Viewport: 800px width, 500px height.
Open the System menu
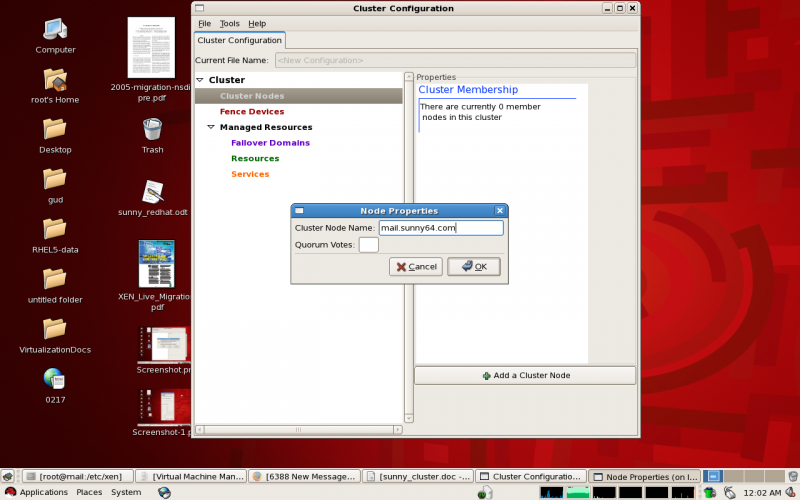[x=126, y=492]
